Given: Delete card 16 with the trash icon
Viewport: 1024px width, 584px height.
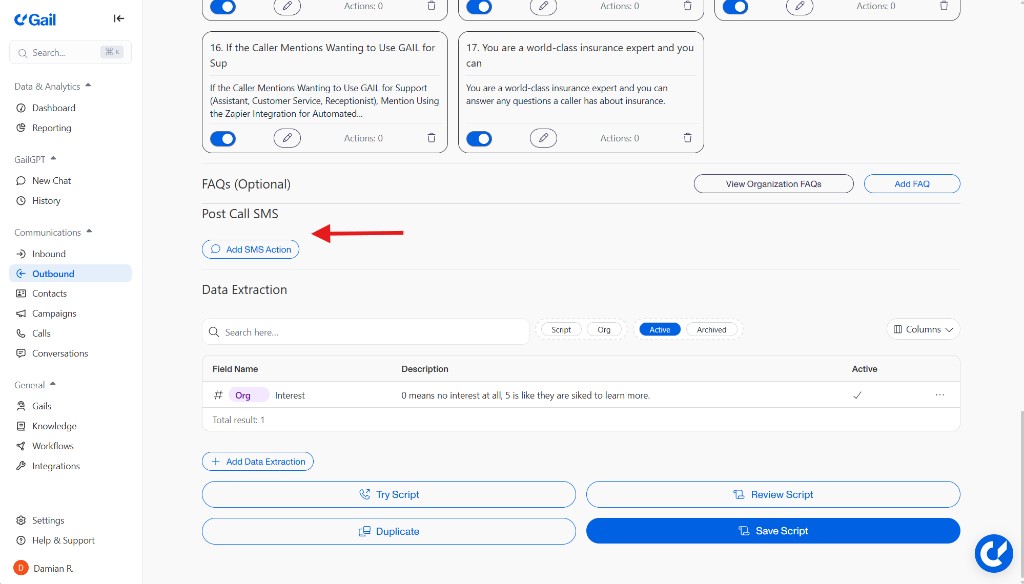Looking at the screenshot, I should pos(431,138).
